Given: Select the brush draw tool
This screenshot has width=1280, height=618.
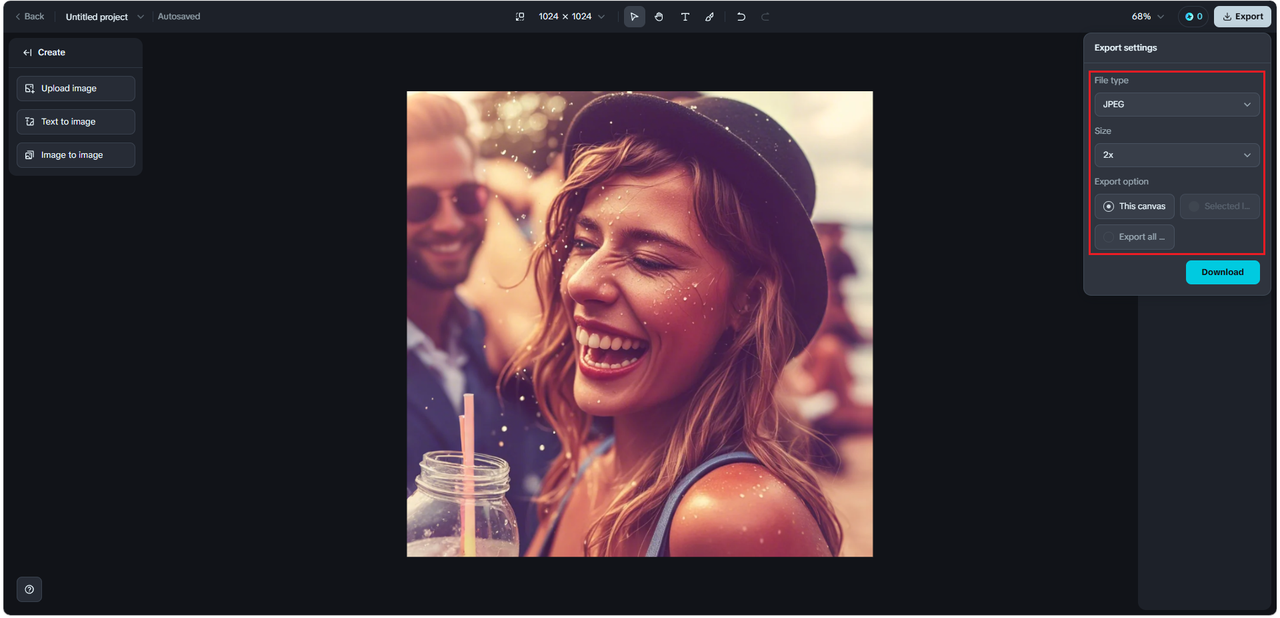Looking at the screenshot, I should tap(710, 17).
